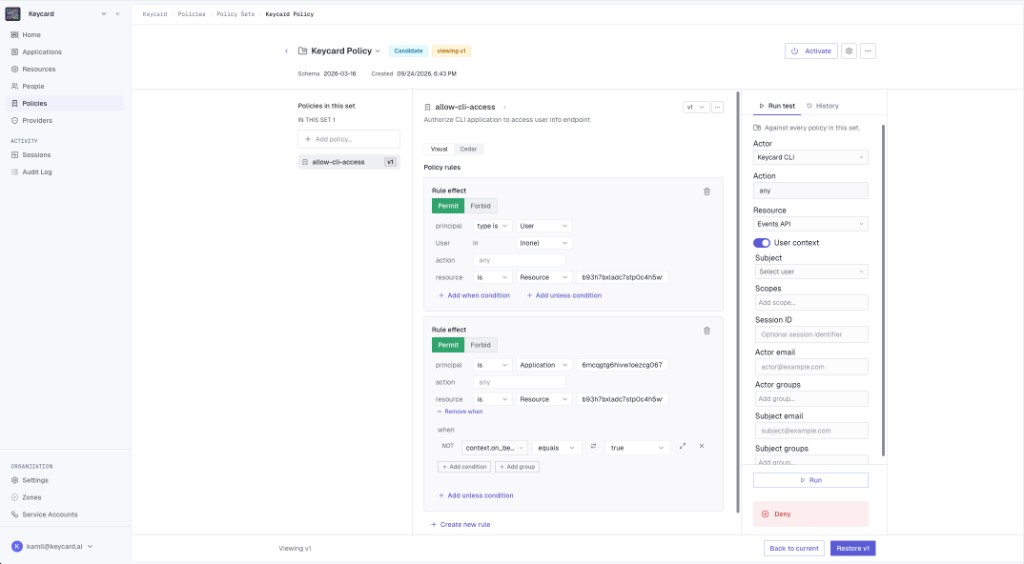Click the Run test button

(810, 480)
